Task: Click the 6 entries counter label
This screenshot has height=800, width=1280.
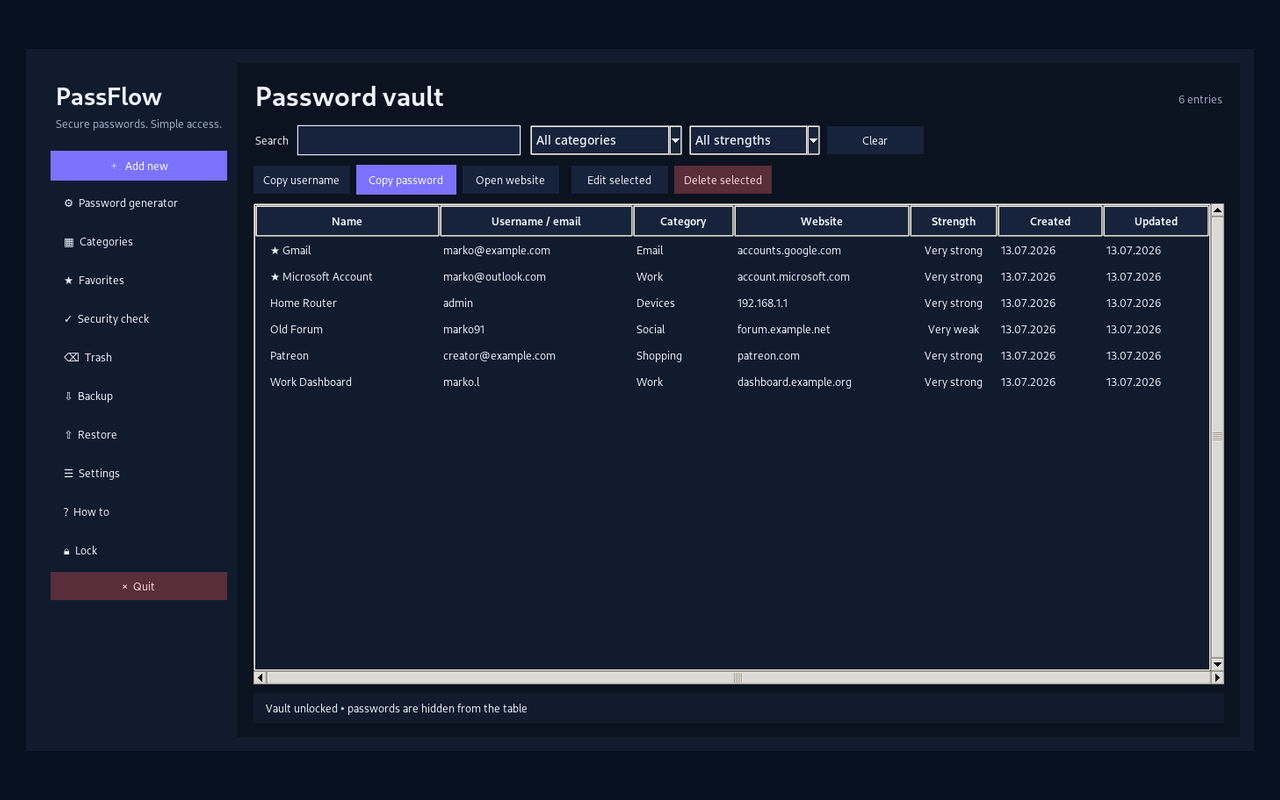Action: point(1200,99)
